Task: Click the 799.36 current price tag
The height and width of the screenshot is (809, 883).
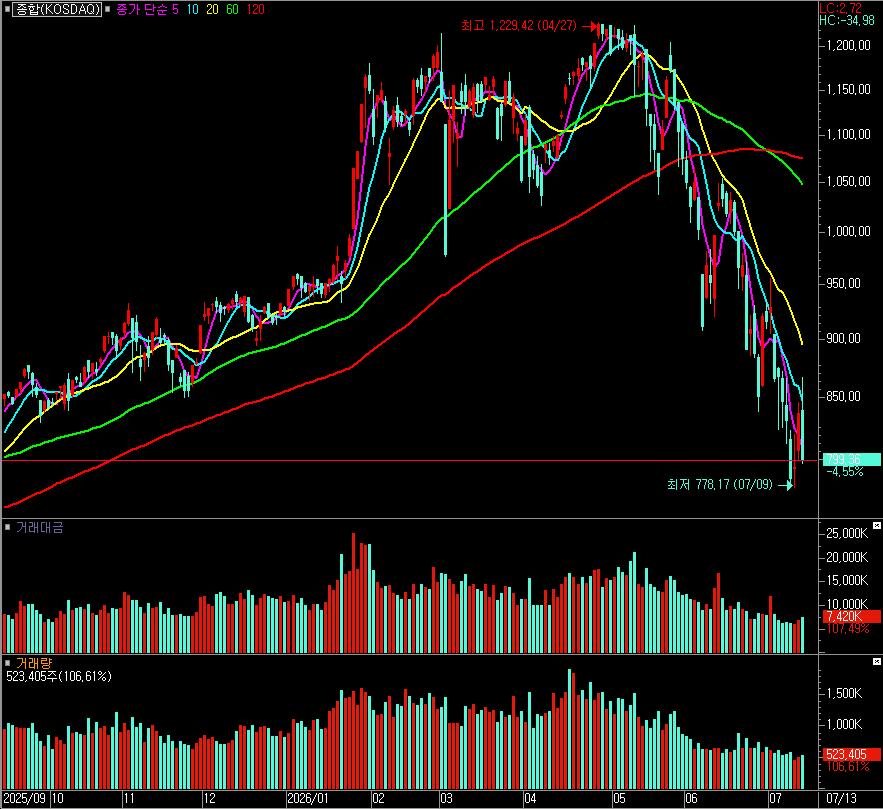Action: (x=851, y=459)
